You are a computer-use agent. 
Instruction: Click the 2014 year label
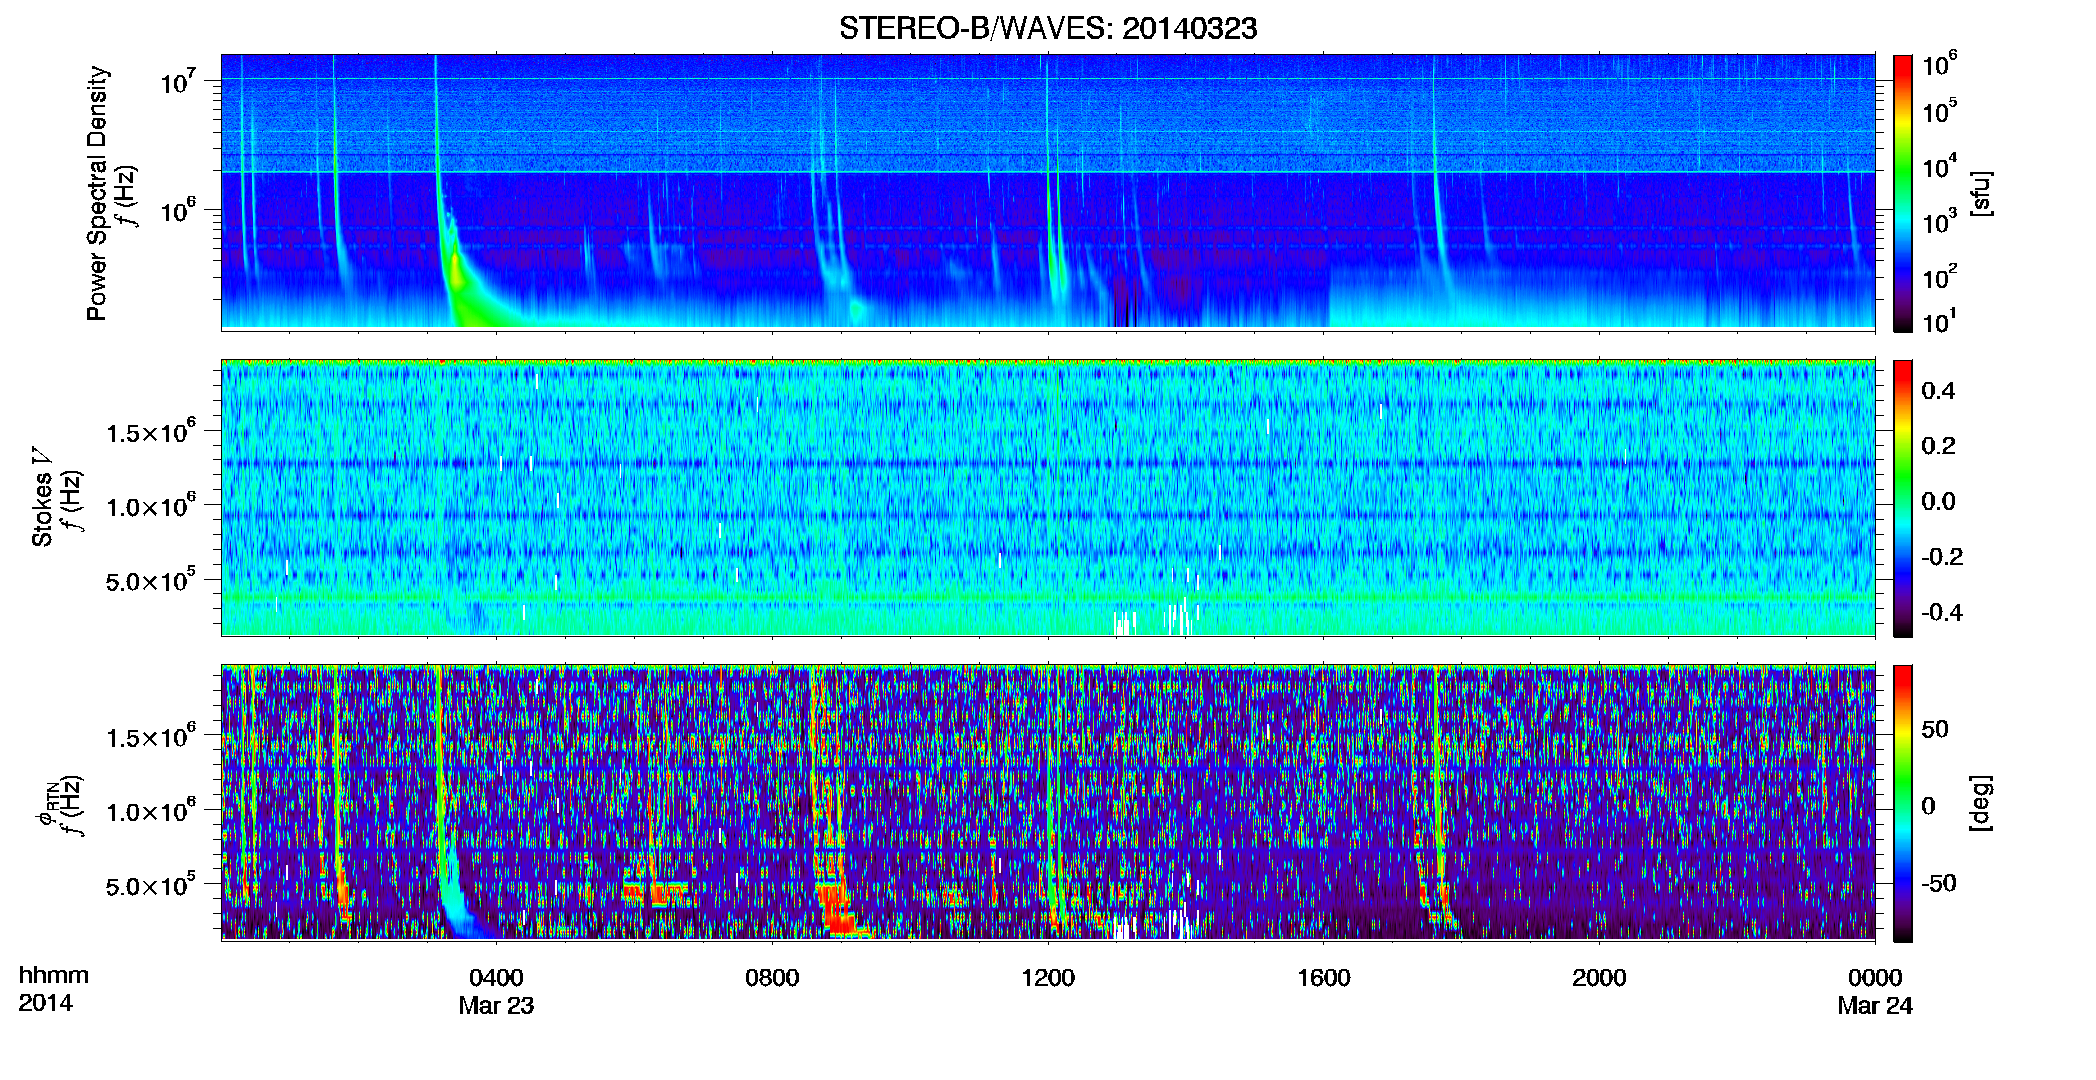[46, 1003]
